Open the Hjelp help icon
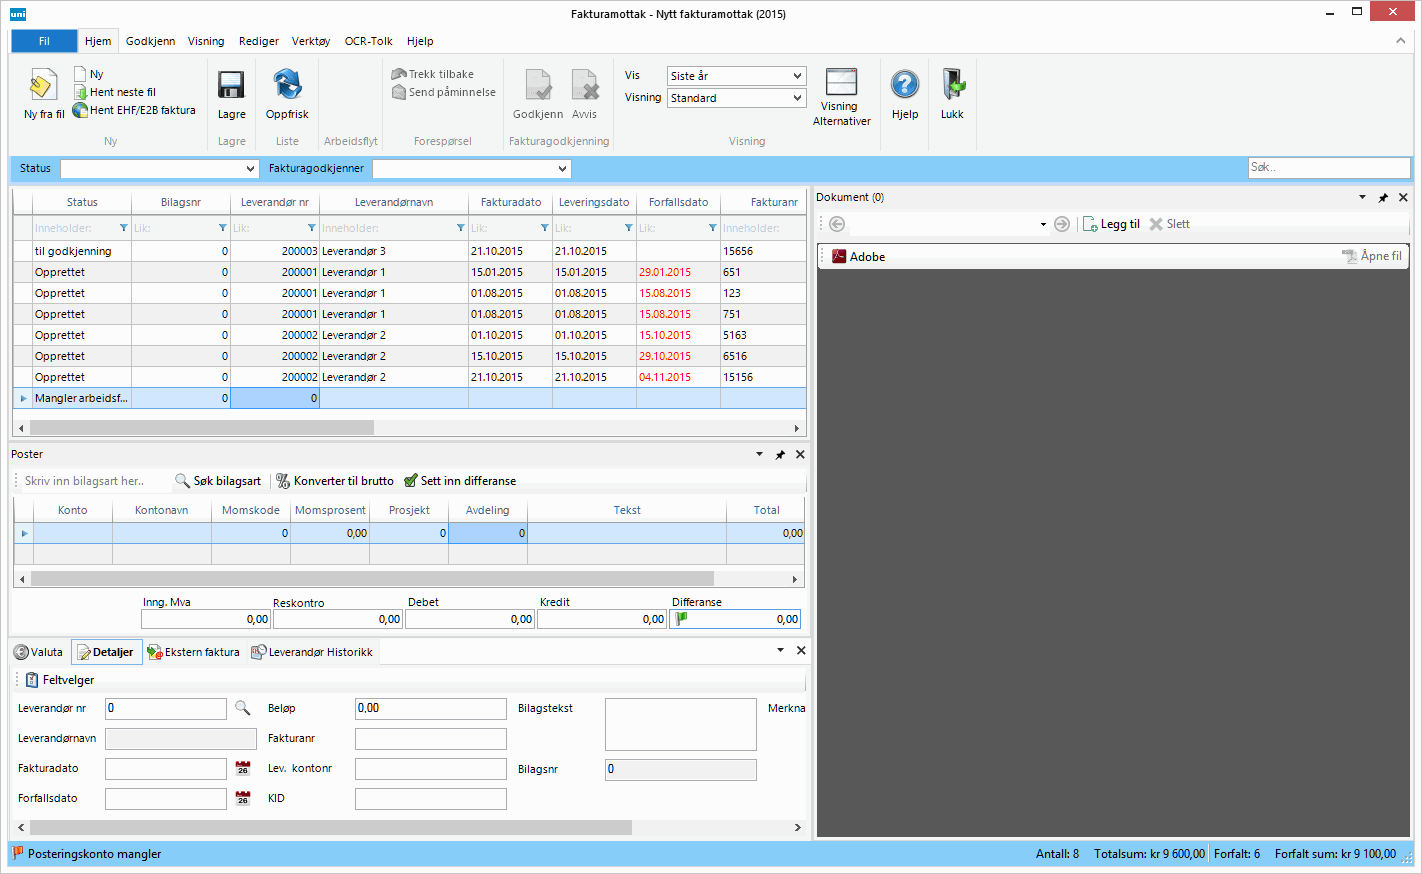The height and width of the screenshot is (874, 1422). [x=904, y=86]
